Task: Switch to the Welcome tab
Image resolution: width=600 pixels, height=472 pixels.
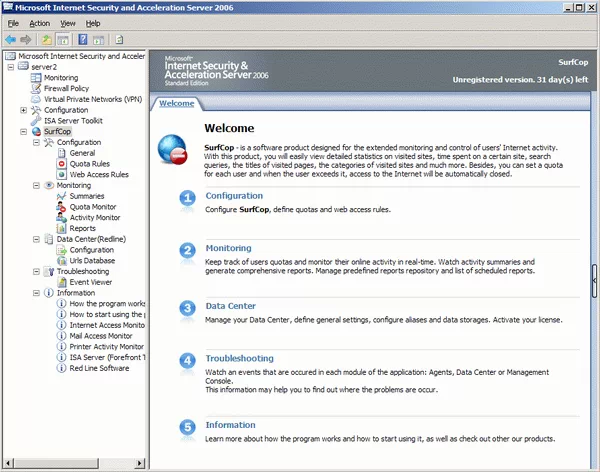Action: pyautogui.click(x=176, y=103)
